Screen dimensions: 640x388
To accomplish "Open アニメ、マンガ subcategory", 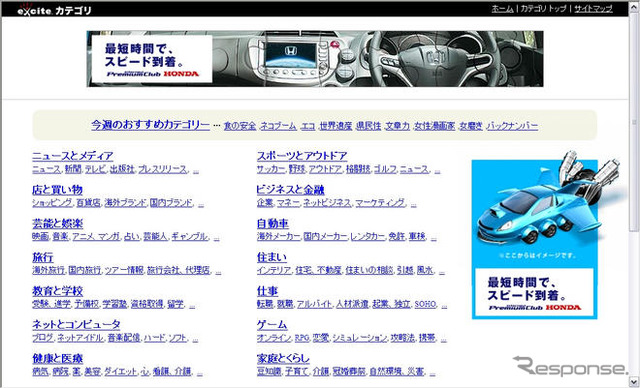I will pyautogui.click(x=96, y=237).
